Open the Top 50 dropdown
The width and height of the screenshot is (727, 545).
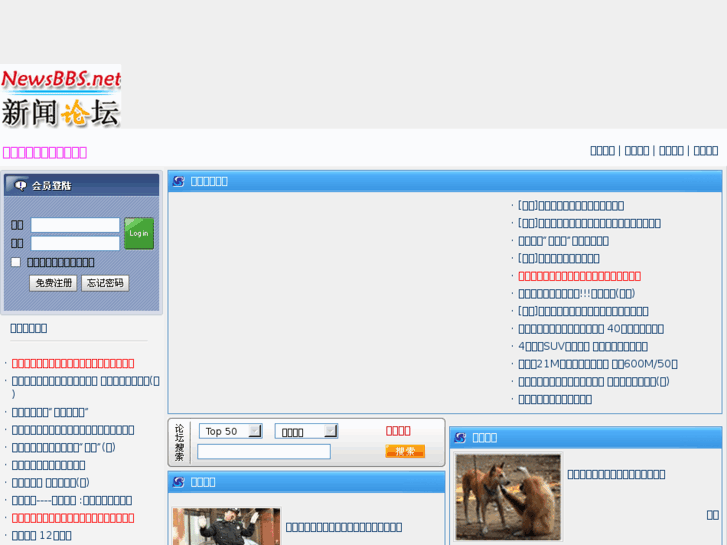tap(231, 431)
